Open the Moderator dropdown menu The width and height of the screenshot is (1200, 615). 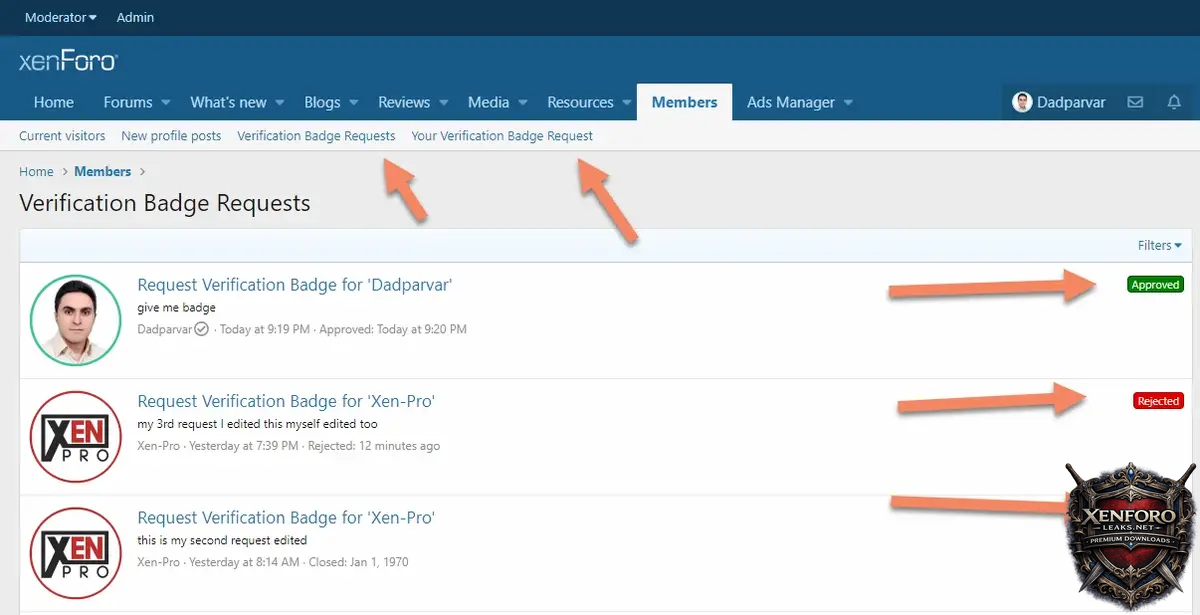click(x=60, y=17)
